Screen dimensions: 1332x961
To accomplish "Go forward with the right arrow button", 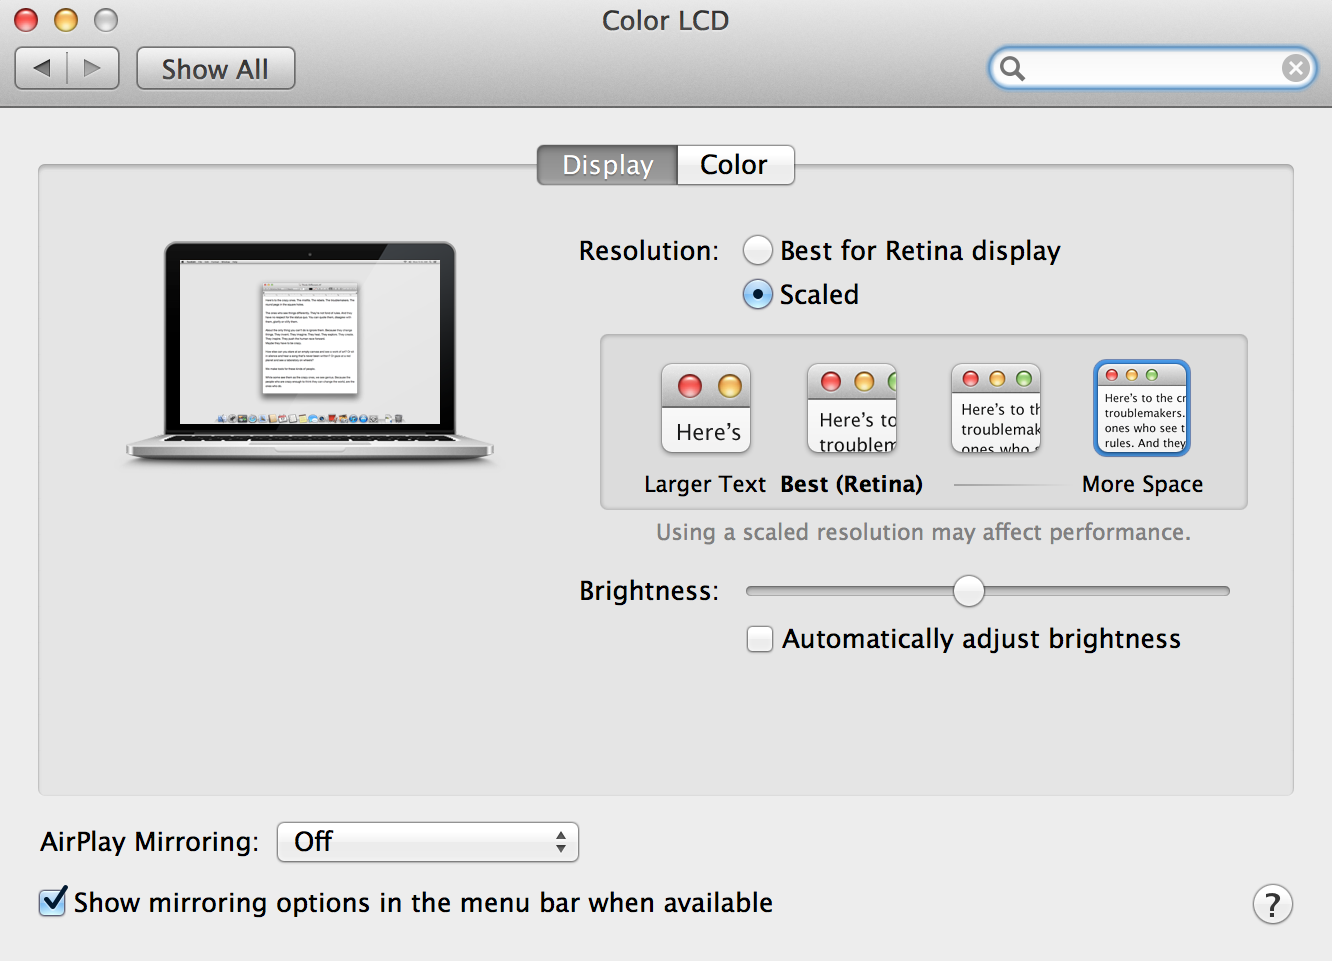I will tap(93, 68).
